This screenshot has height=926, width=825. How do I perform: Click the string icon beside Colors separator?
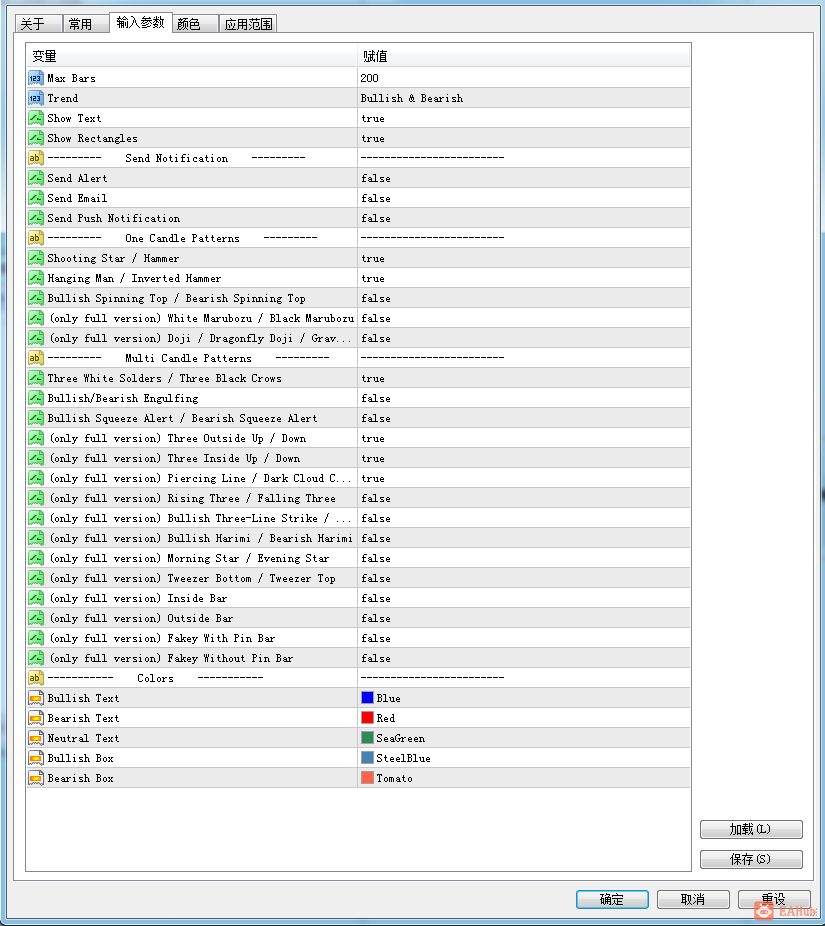point(35,678)
